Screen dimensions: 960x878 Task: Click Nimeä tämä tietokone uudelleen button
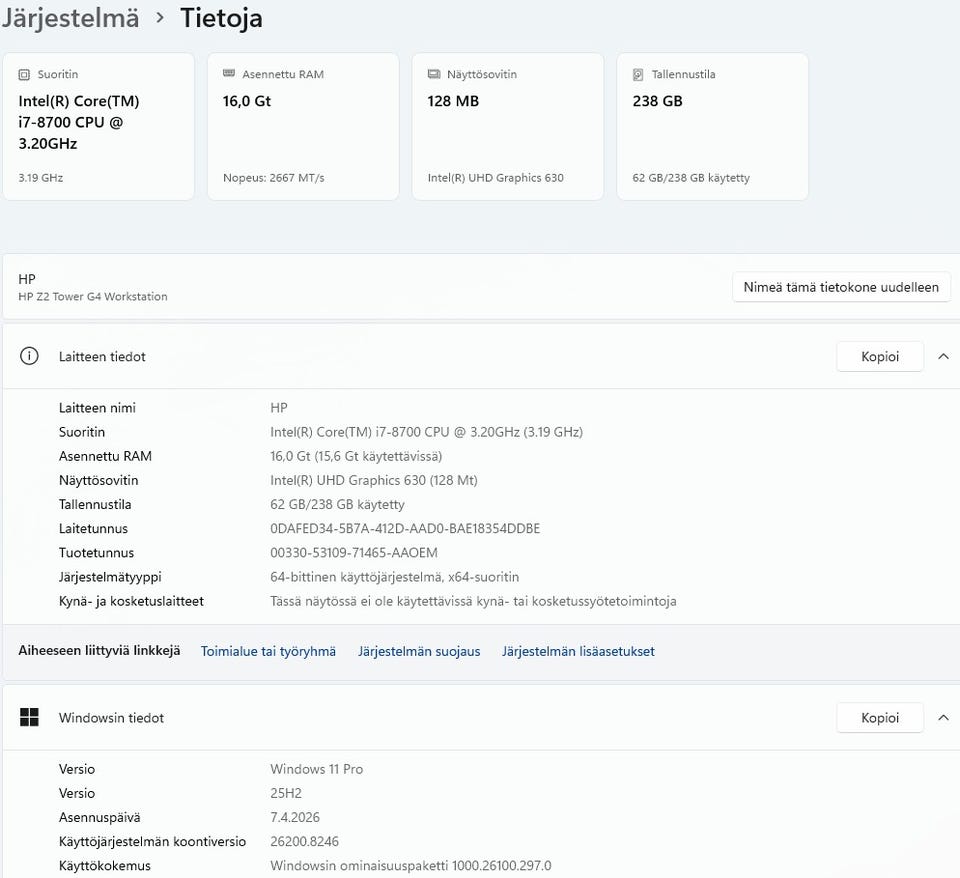[x=841, y=287]
